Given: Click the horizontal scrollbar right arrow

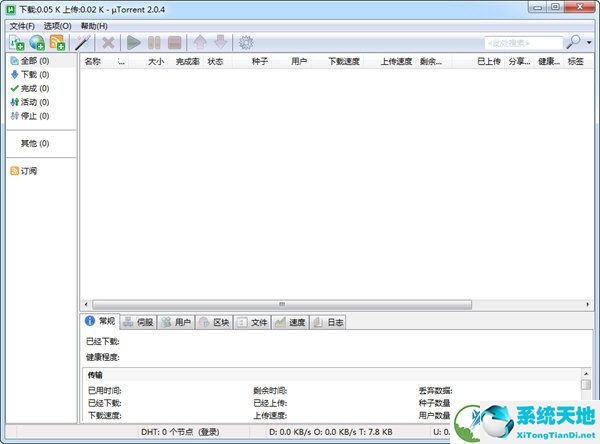Looking at the screenshot, I should (x=587, y=305).
